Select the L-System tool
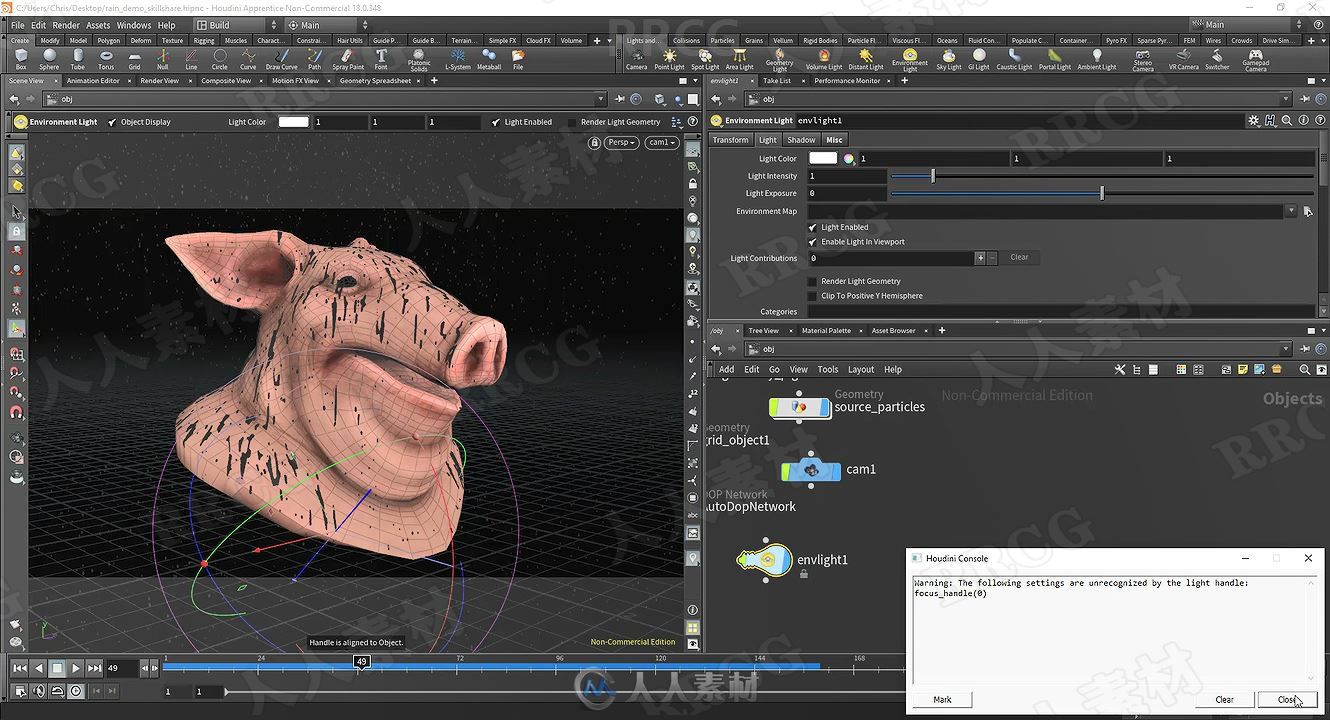1330x720 pixels. [458, 59]
